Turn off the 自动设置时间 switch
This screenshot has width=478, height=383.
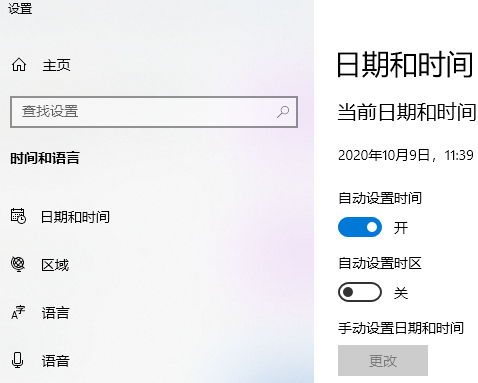point(360,227)
